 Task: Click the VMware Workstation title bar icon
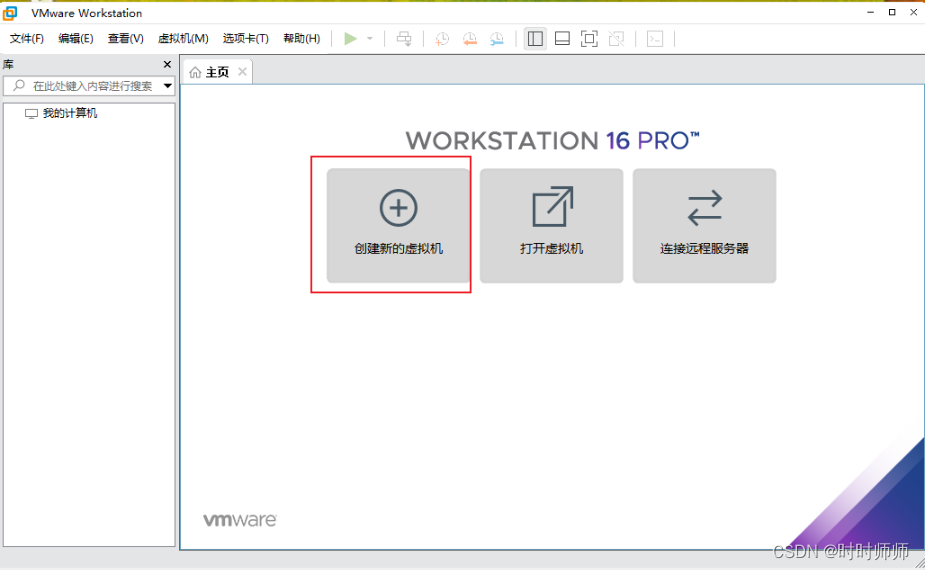(x=10, y=12)
